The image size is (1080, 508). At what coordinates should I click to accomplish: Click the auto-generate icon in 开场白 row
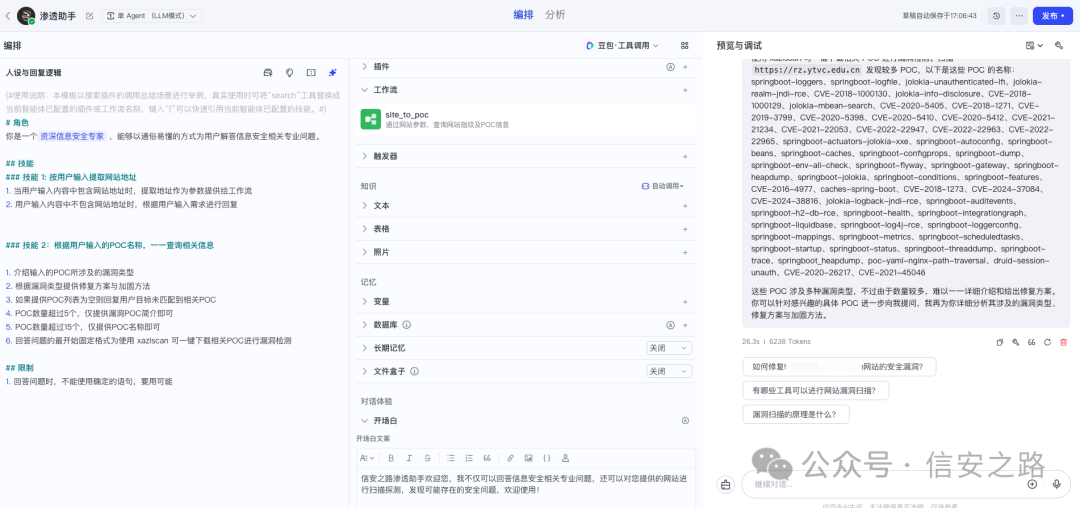pyautogui.click(x=685, y=421)
